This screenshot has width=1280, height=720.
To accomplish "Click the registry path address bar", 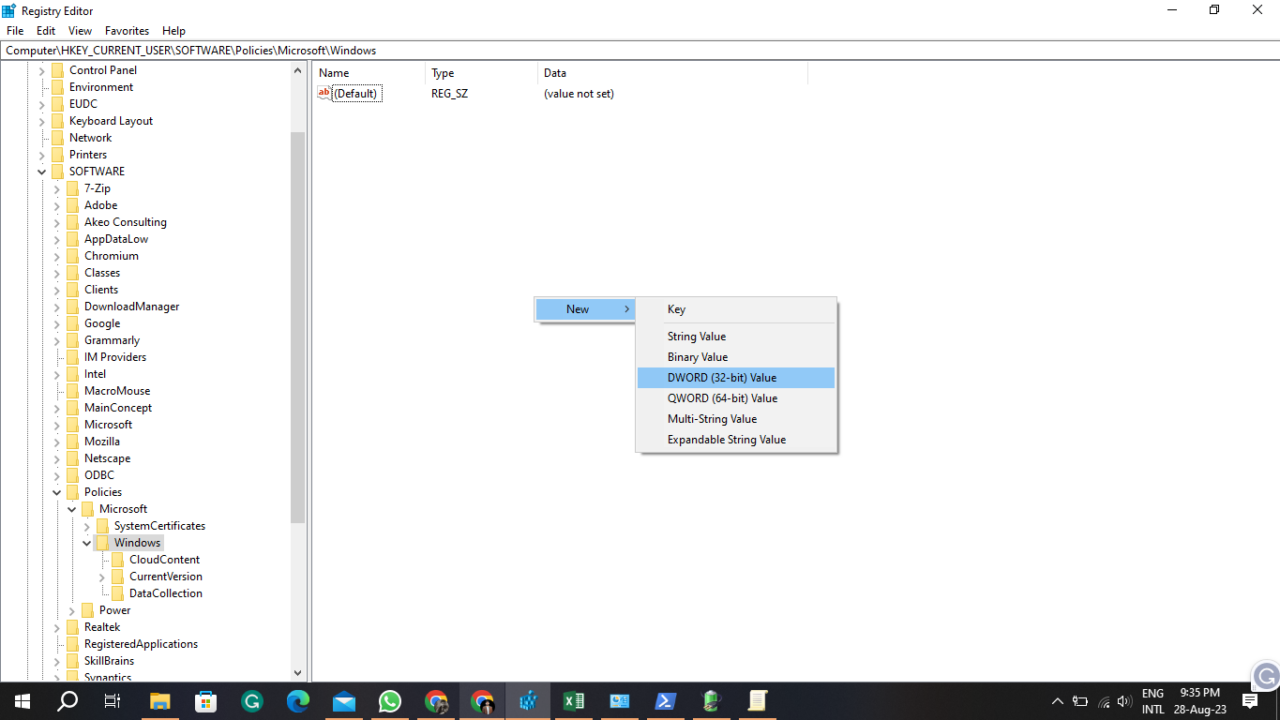I will (x=400, y=50).
